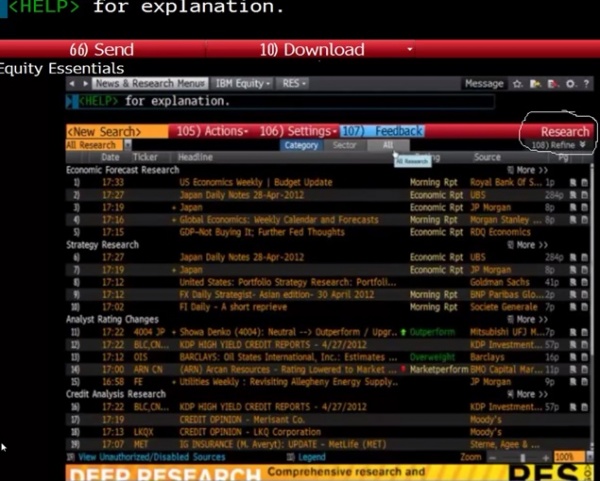
Task: Open CREDIT OPINION - Merisant Co. headline
Action: 242,420
